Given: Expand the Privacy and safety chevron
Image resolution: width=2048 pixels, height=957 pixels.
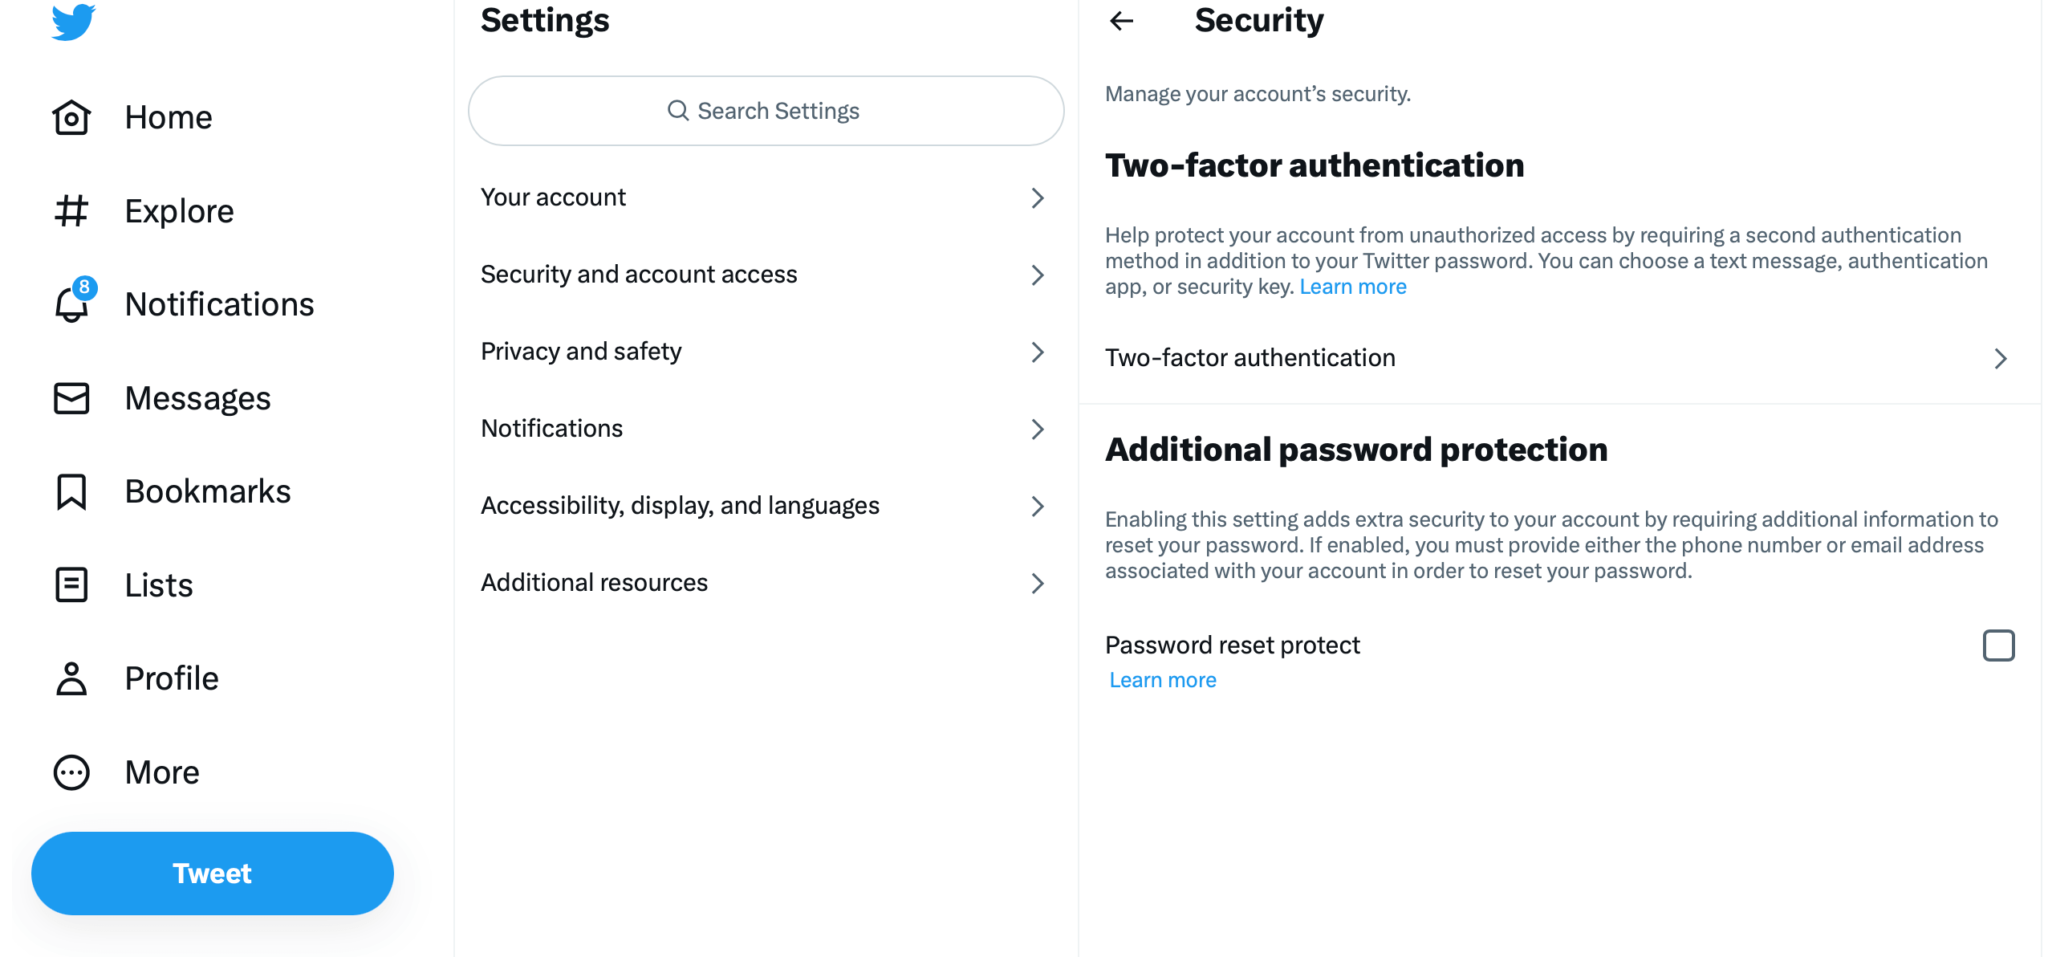Looking at the screenshot, I should [x=1038, y=352].
